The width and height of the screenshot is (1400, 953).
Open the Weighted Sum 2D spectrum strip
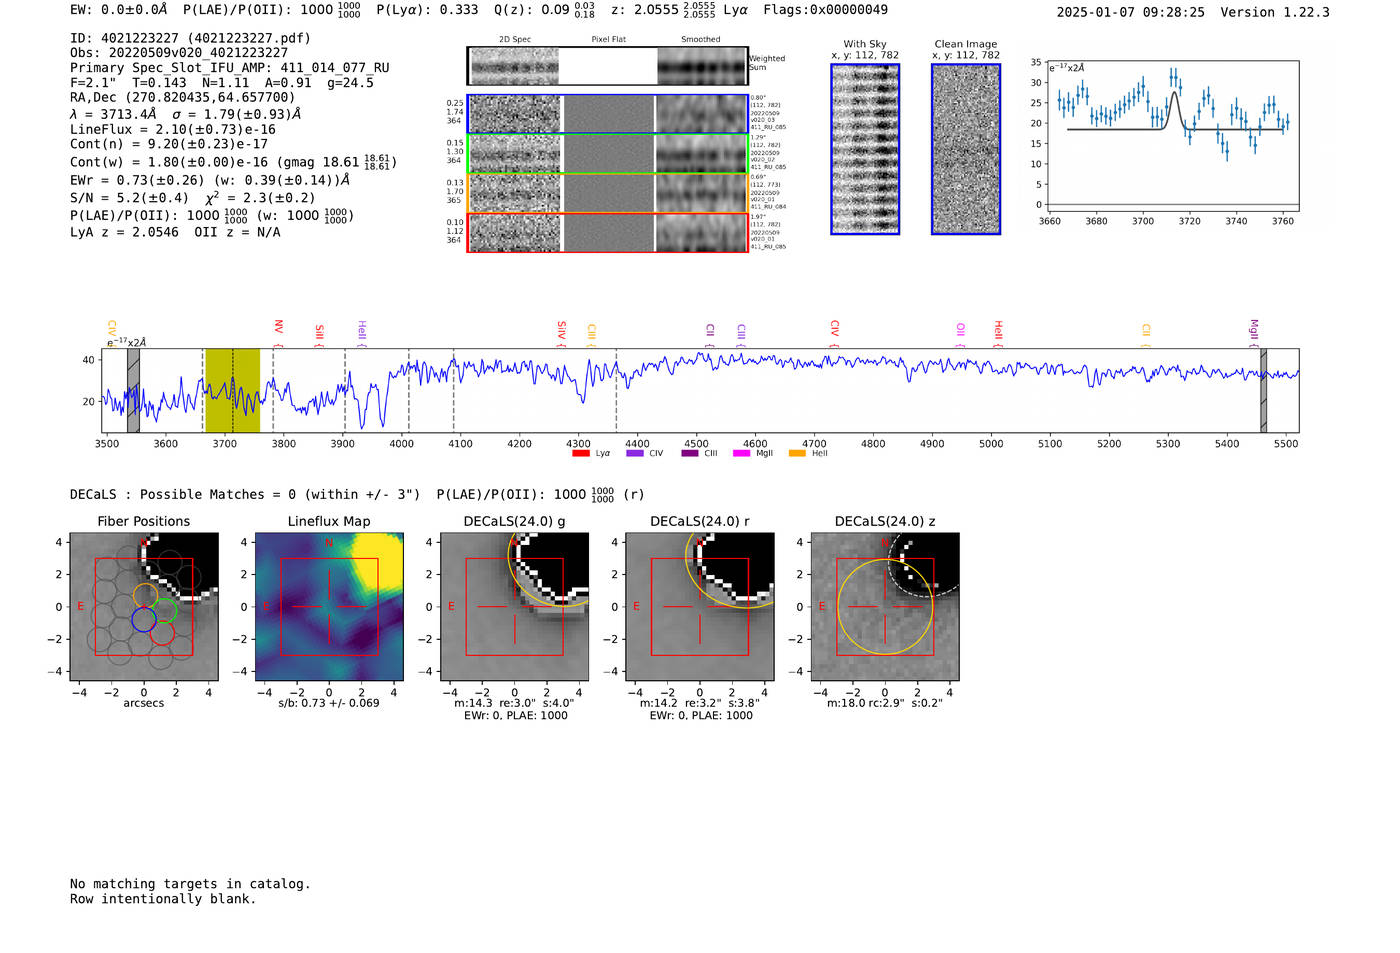tap(607, 66)
